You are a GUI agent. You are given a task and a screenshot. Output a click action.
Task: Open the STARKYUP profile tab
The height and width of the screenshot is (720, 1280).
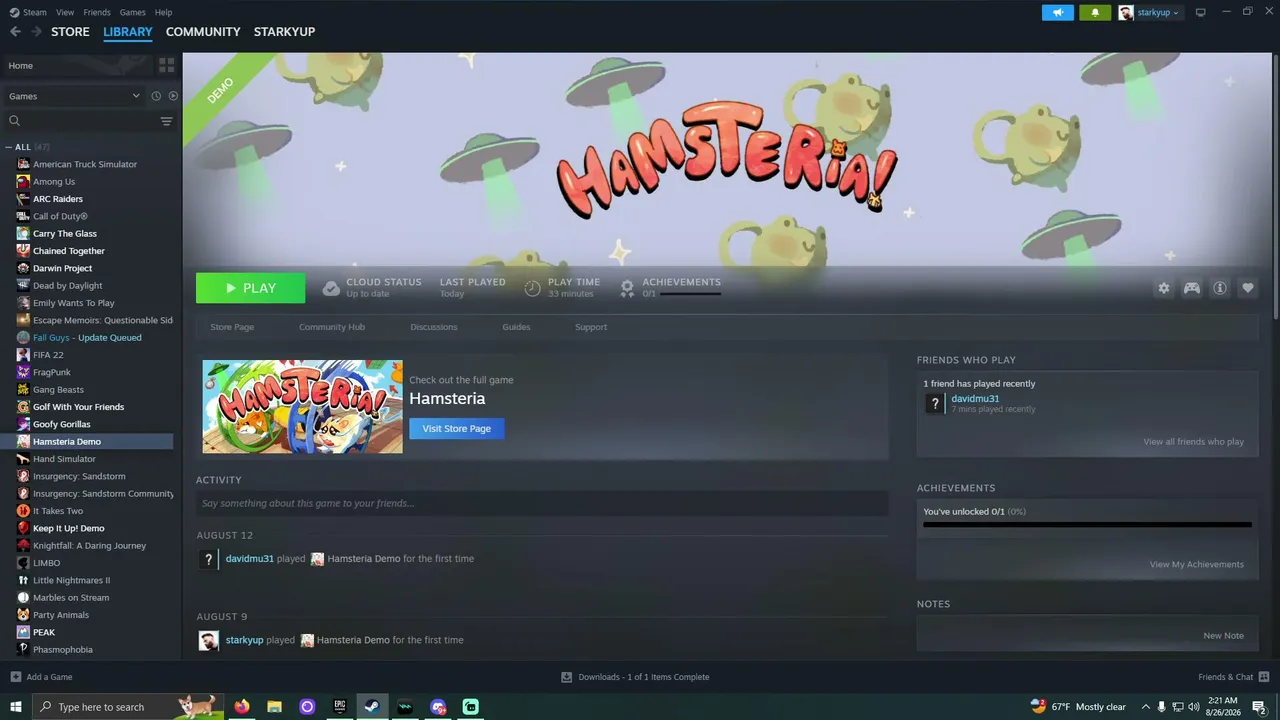coord(284,32)
